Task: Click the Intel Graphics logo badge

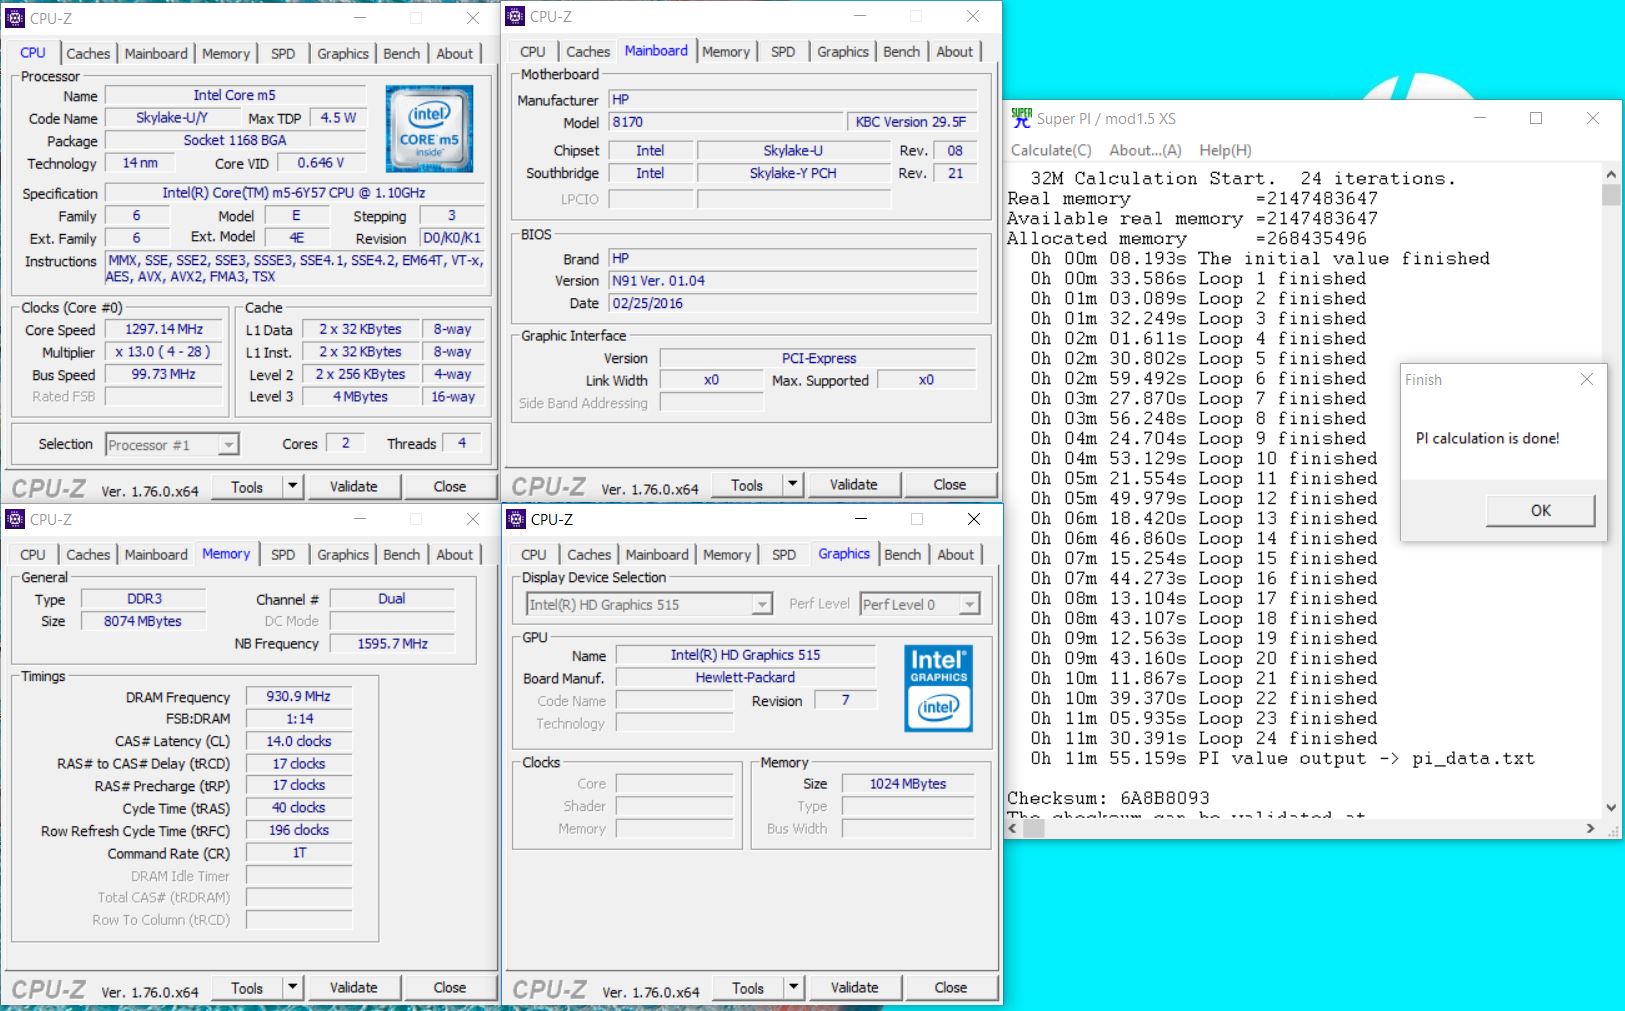Action: pyautogui.click(x=937, y=687)
